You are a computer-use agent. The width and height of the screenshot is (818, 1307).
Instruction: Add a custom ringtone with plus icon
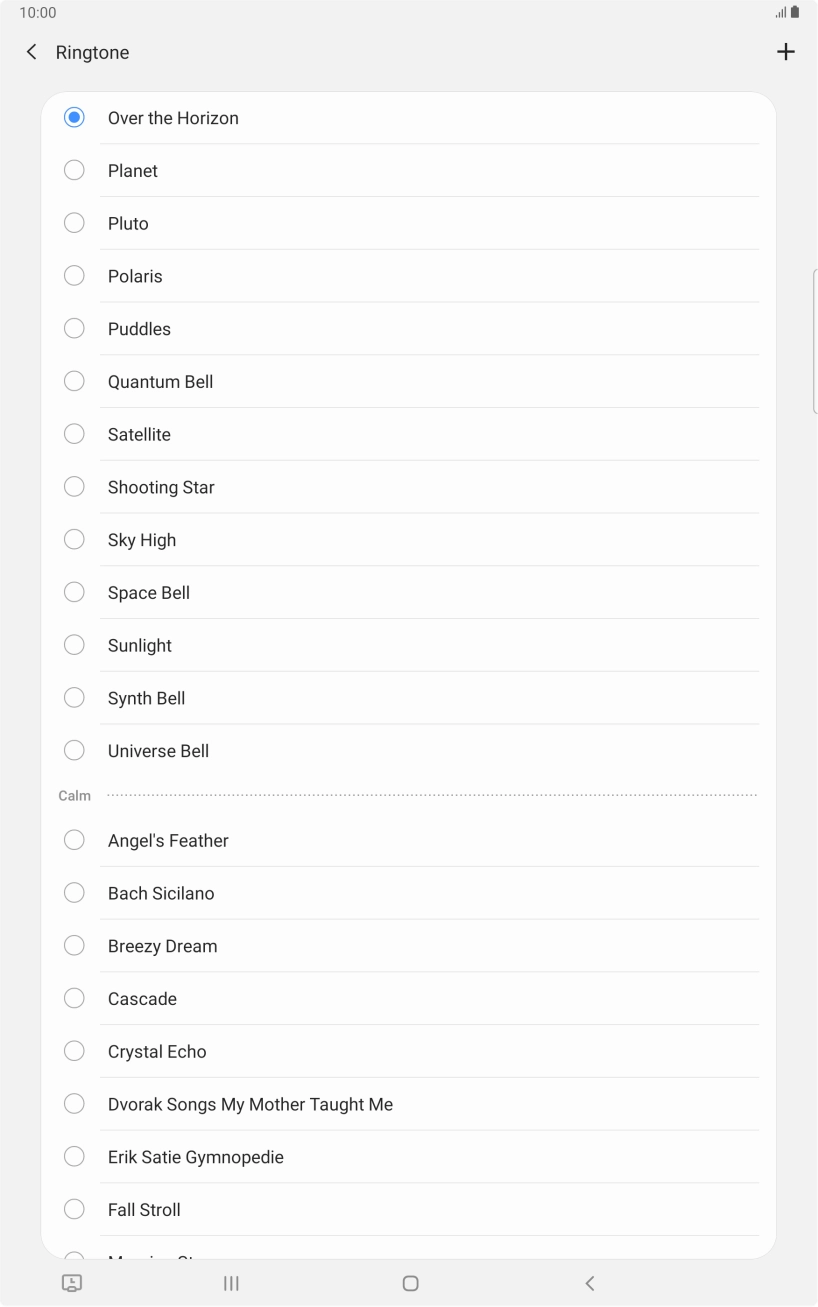(x=786, y=52)
